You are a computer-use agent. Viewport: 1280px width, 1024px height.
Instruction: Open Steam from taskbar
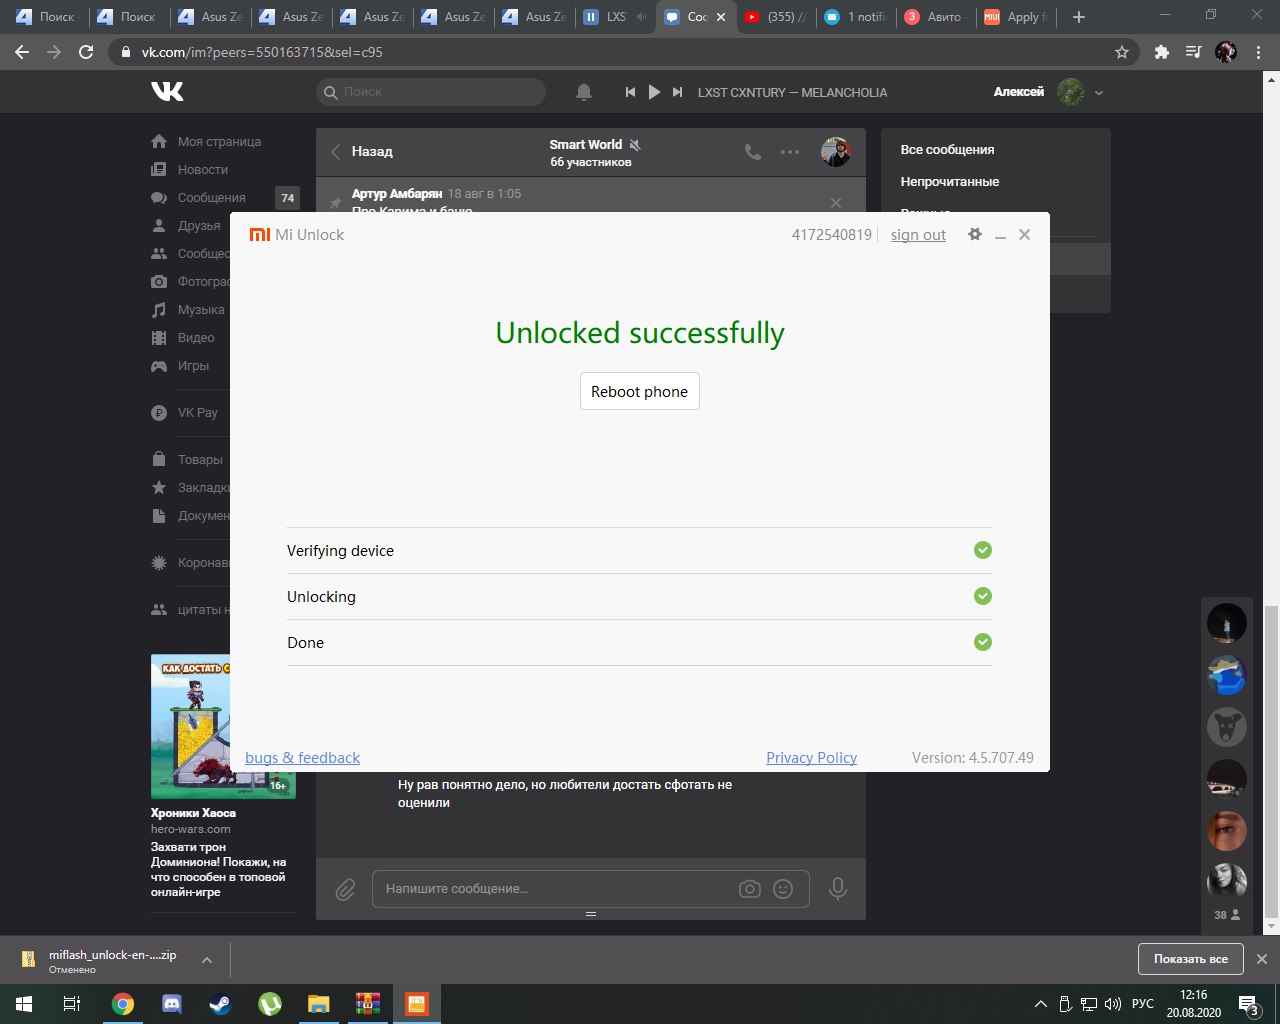coord(221,1004)
